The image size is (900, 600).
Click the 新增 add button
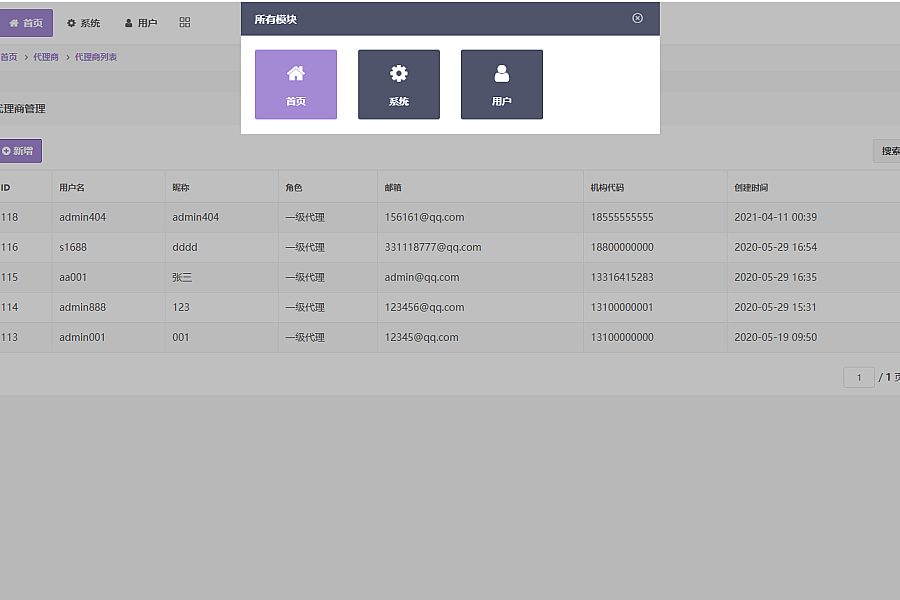20,151
